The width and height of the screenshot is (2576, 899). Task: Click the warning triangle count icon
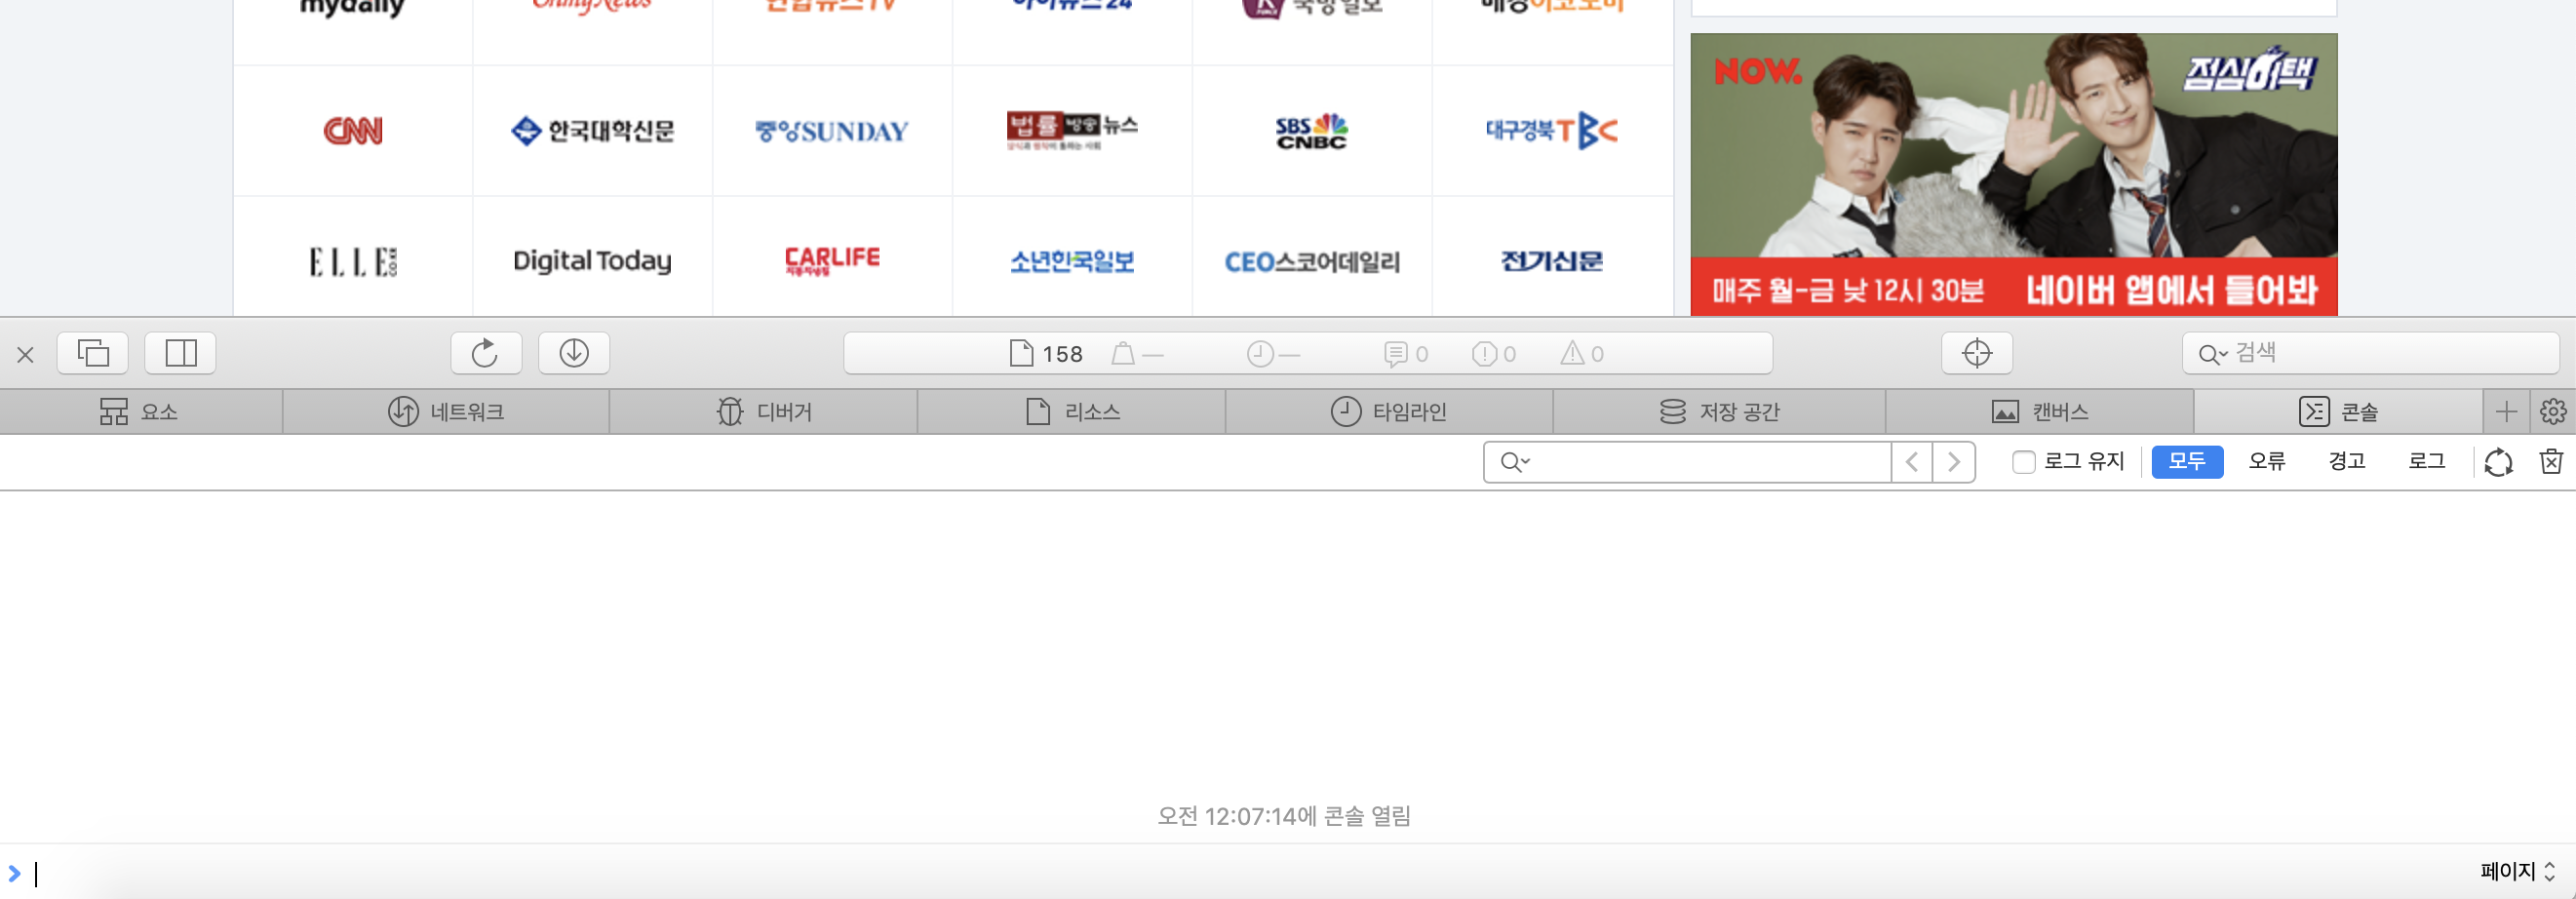click(x=1572, y=353)
